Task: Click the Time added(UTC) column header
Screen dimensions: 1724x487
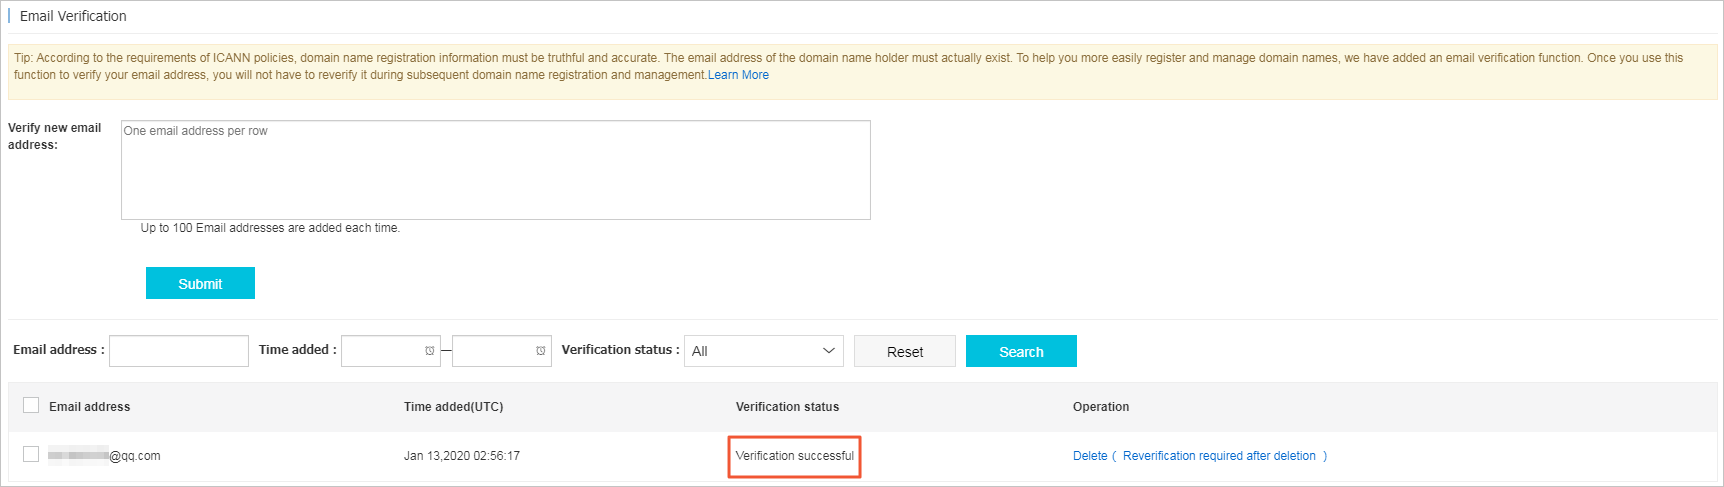Action: (453, 407)
